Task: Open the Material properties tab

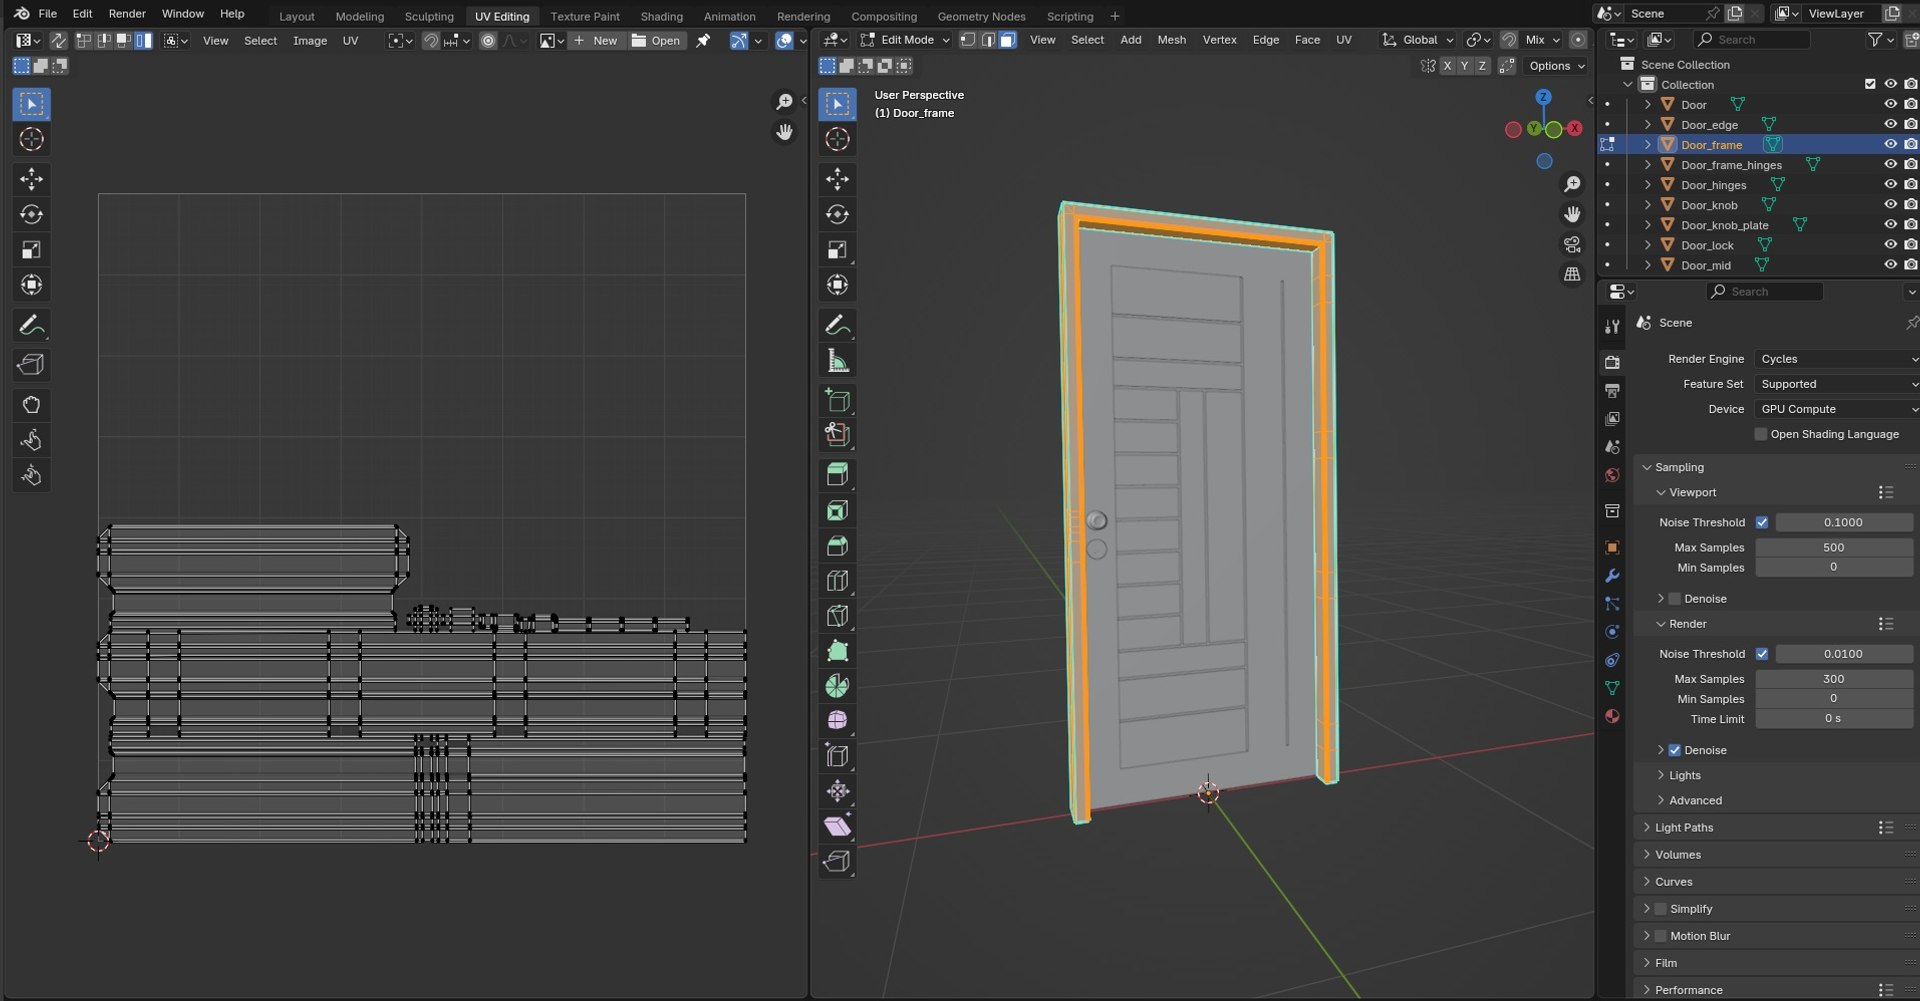Action: coord(1612,716)
